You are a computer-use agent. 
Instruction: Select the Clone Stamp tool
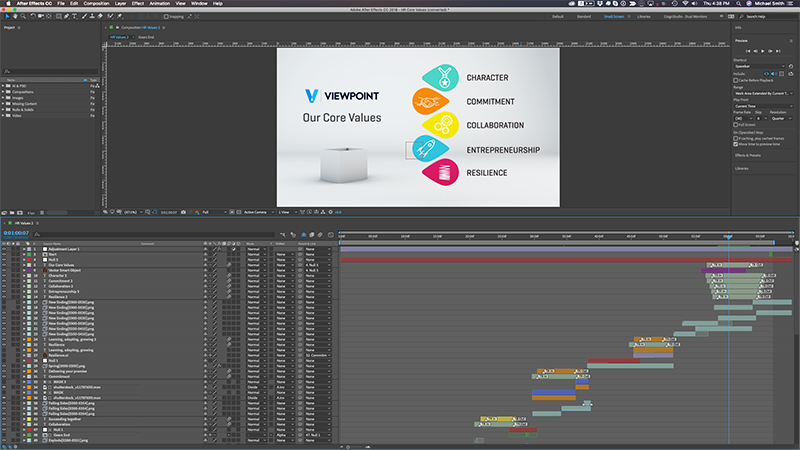pyautogui.click(x=92, y=16)
